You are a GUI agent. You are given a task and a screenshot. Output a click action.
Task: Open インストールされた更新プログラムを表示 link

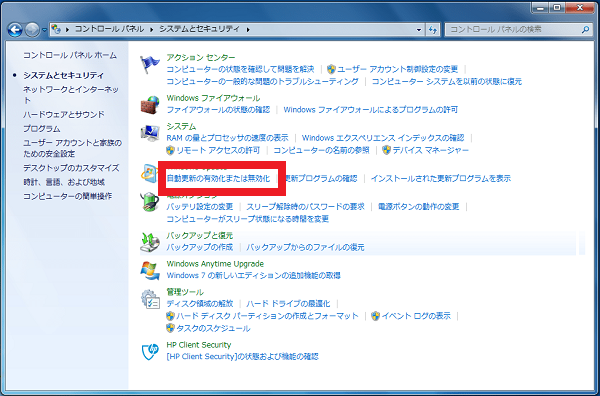coord(441,178)
